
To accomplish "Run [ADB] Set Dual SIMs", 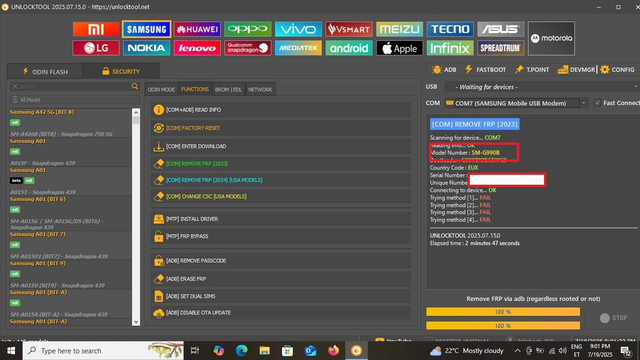I will [281, 296].
